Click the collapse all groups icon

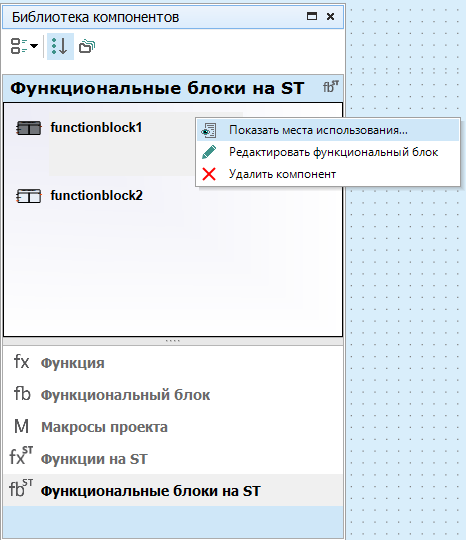coord(87,46)
